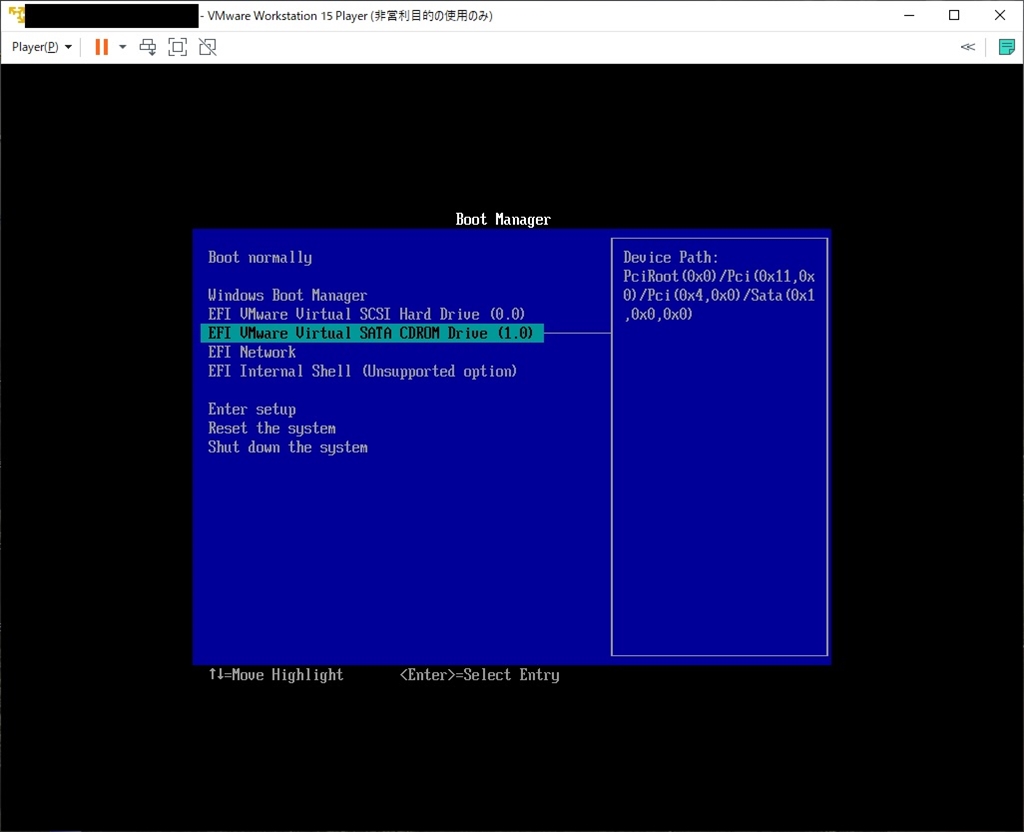Select EFI Internal Shell option
The width and height of the screenshot is (1024, 832).
(362, 371)
